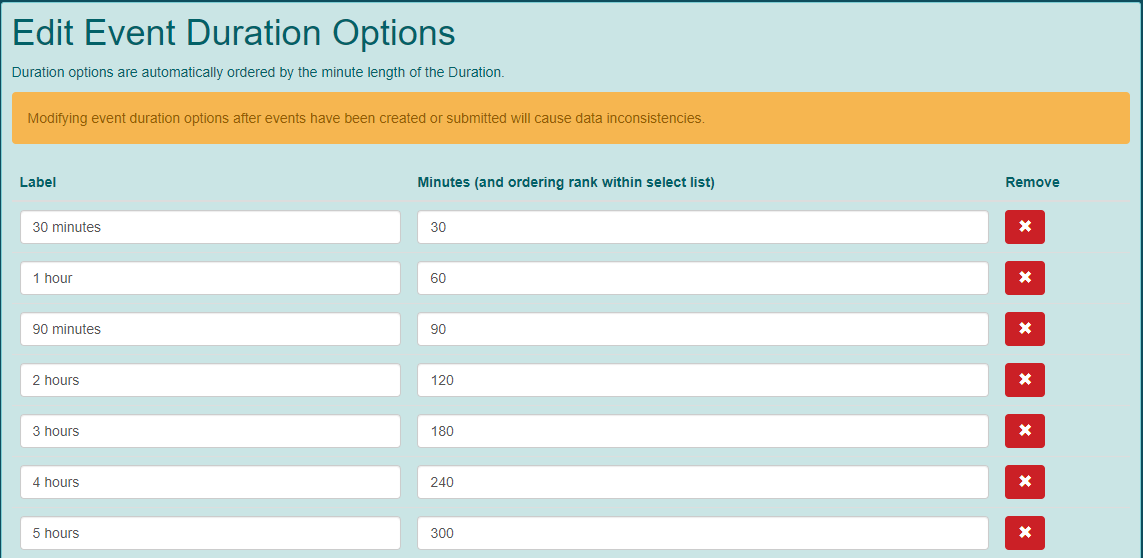1143x558 pixels.
Task: Focus the minutes field containing 180
Action: [x=703, y=431]
